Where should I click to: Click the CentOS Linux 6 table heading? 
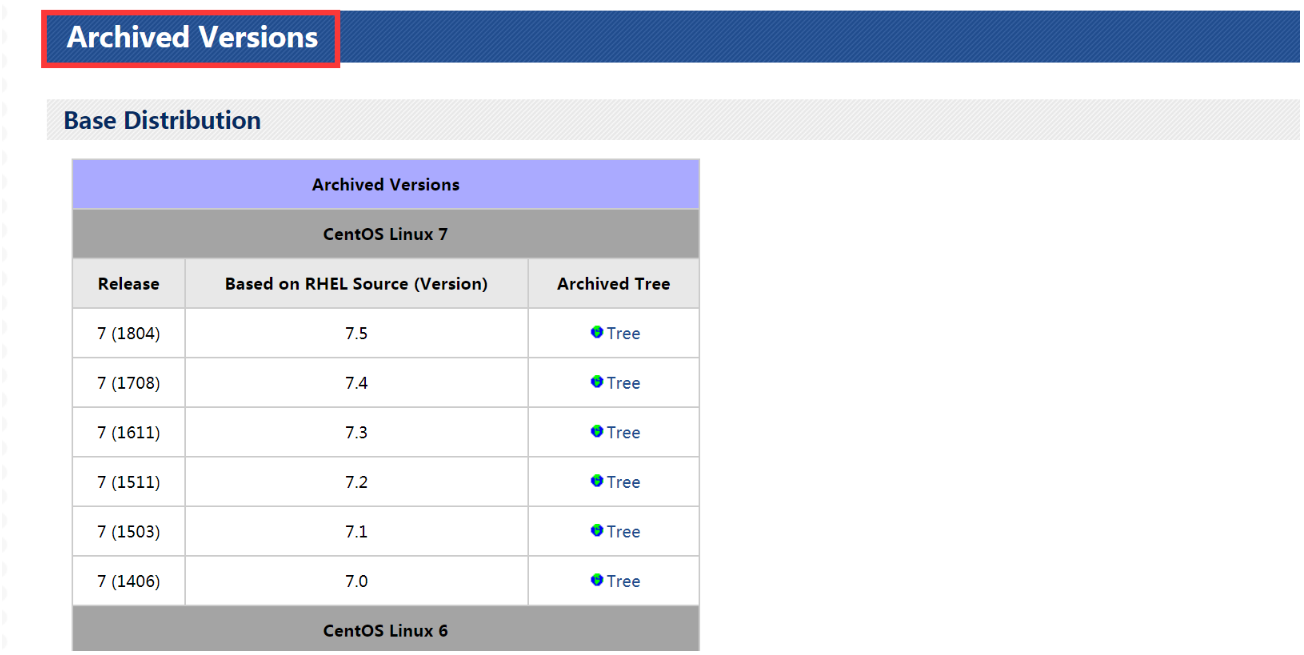[386, 630]
